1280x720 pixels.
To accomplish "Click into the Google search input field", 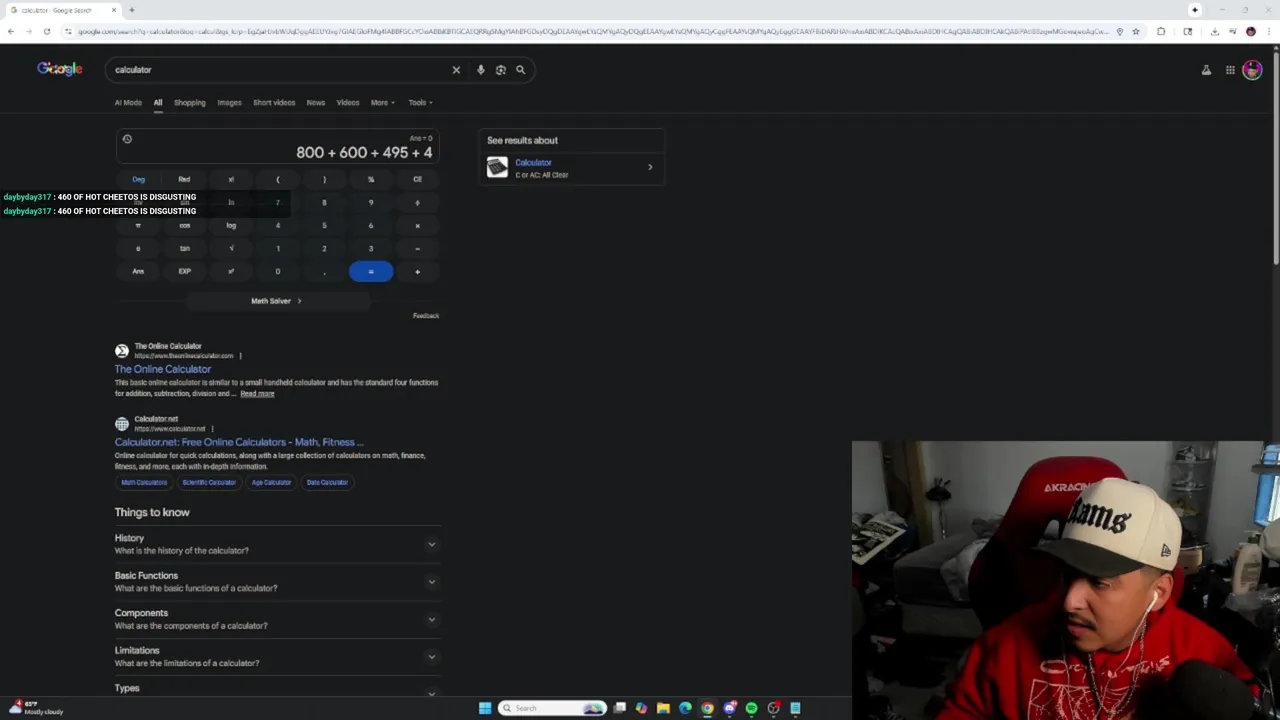I will point(280,70).
